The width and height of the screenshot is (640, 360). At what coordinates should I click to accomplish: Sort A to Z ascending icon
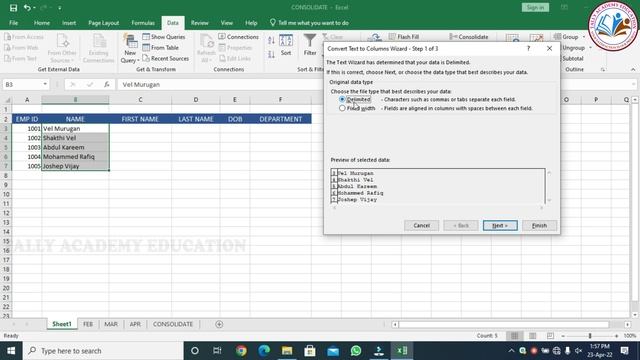(271, 40)
